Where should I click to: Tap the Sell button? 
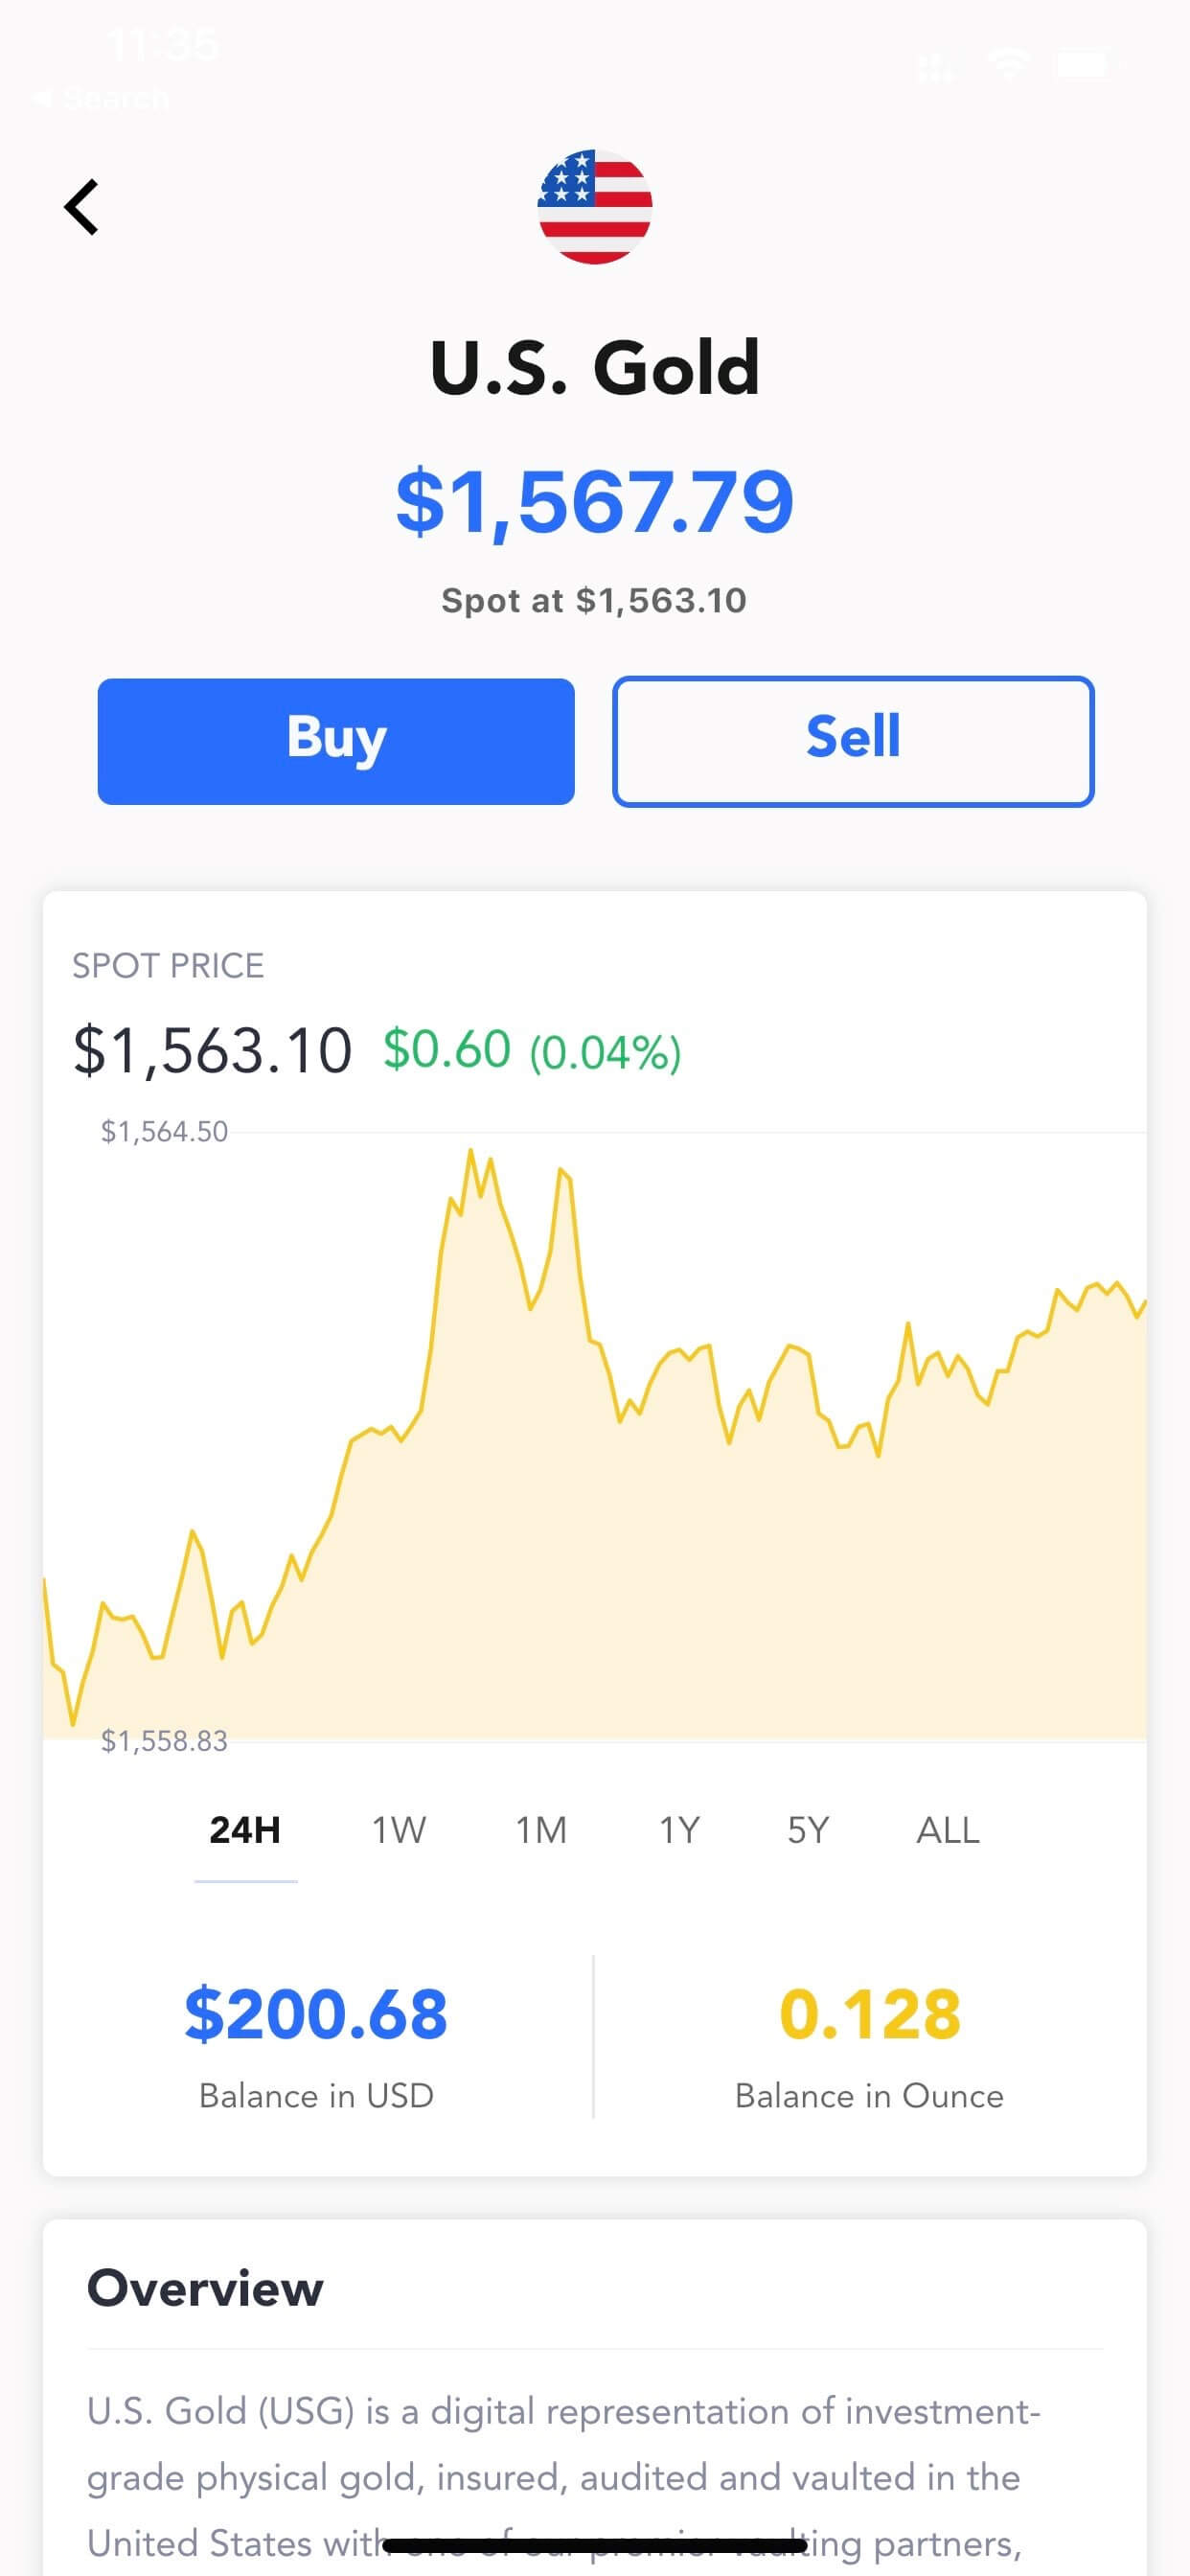(x=853, y=741)
